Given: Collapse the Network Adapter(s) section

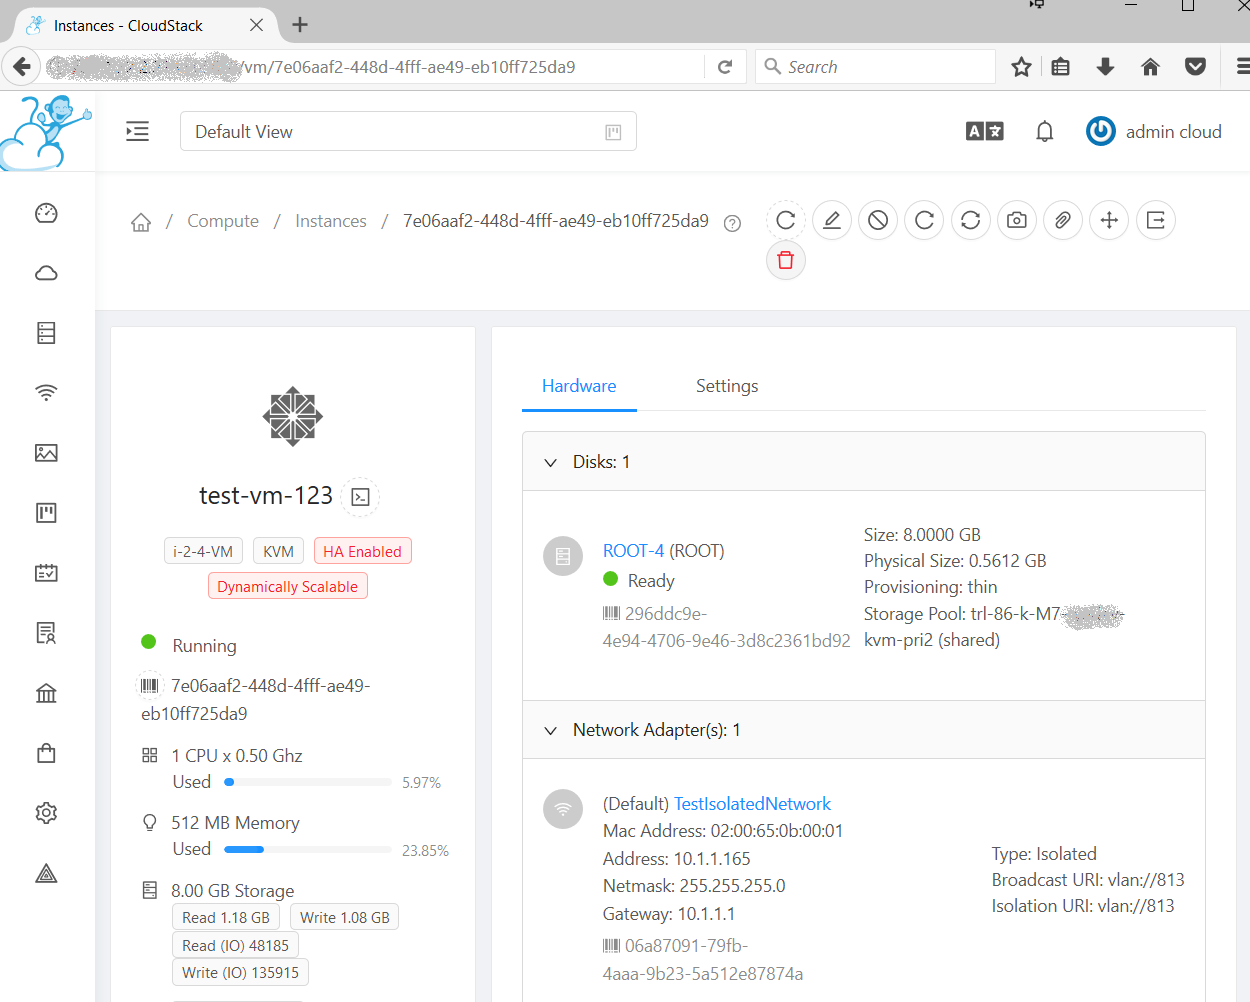Looking at the screenshot, I should pyautogui.click(x=550, y=730).
